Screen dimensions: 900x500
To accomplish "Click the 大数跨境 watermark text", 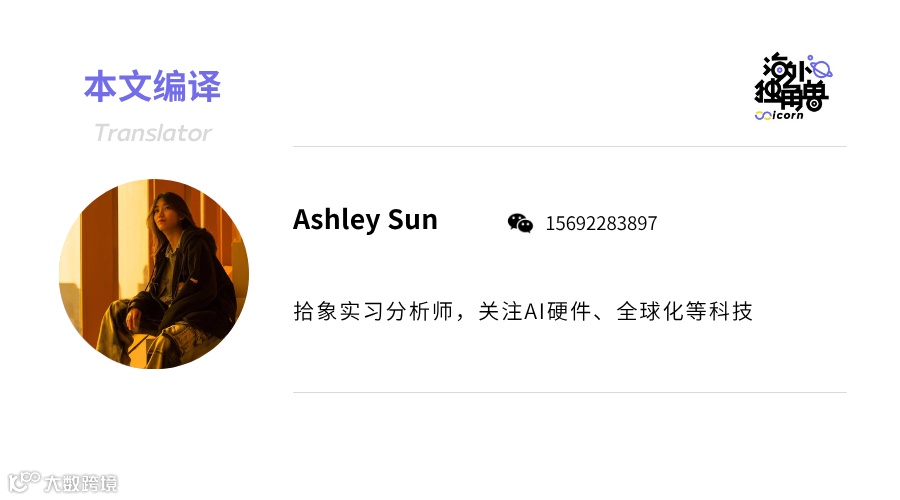I will [81, 483].
